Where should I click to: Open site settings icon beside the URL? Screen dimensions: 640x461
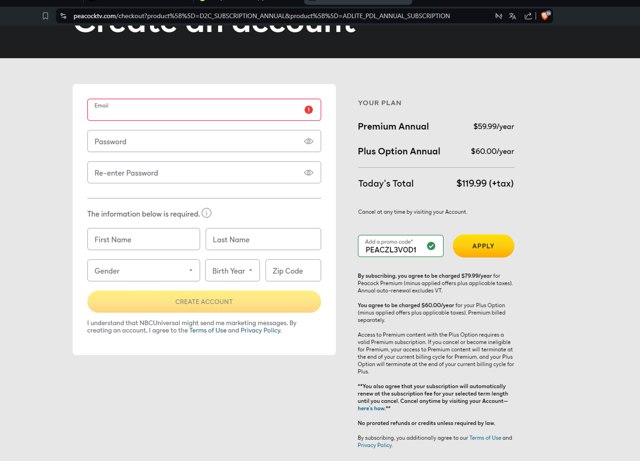click(x=63, y=16)
